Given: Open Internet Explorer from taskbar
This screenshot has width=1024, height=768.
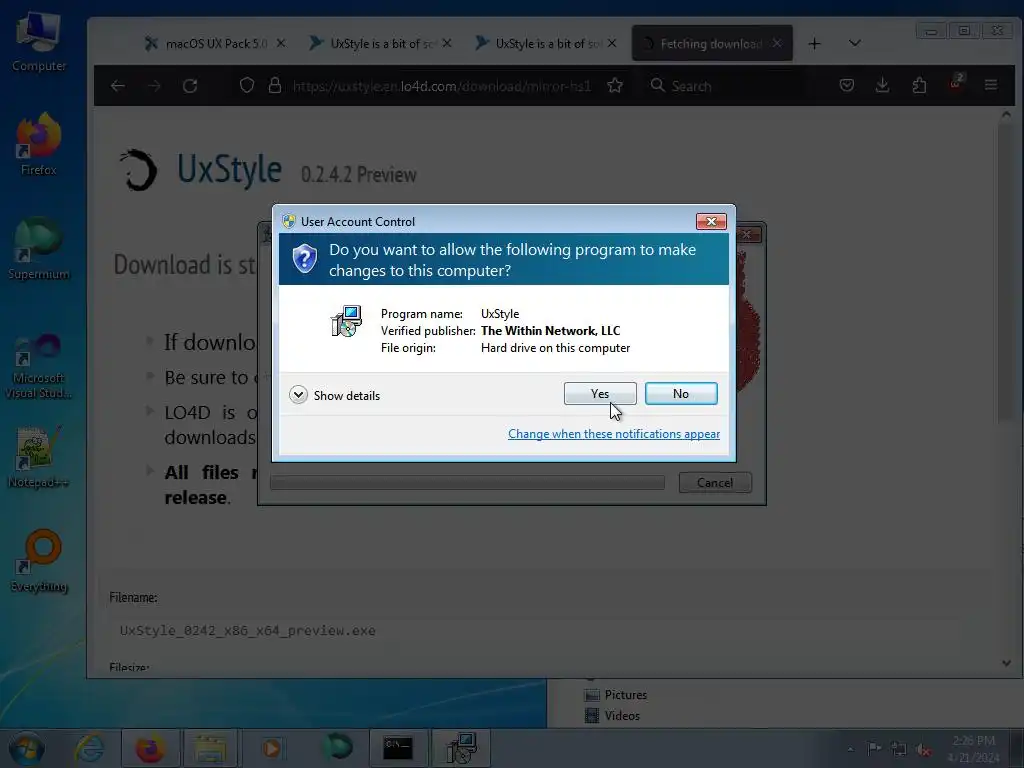Looking at the screenshot, I should coord(89,748).
